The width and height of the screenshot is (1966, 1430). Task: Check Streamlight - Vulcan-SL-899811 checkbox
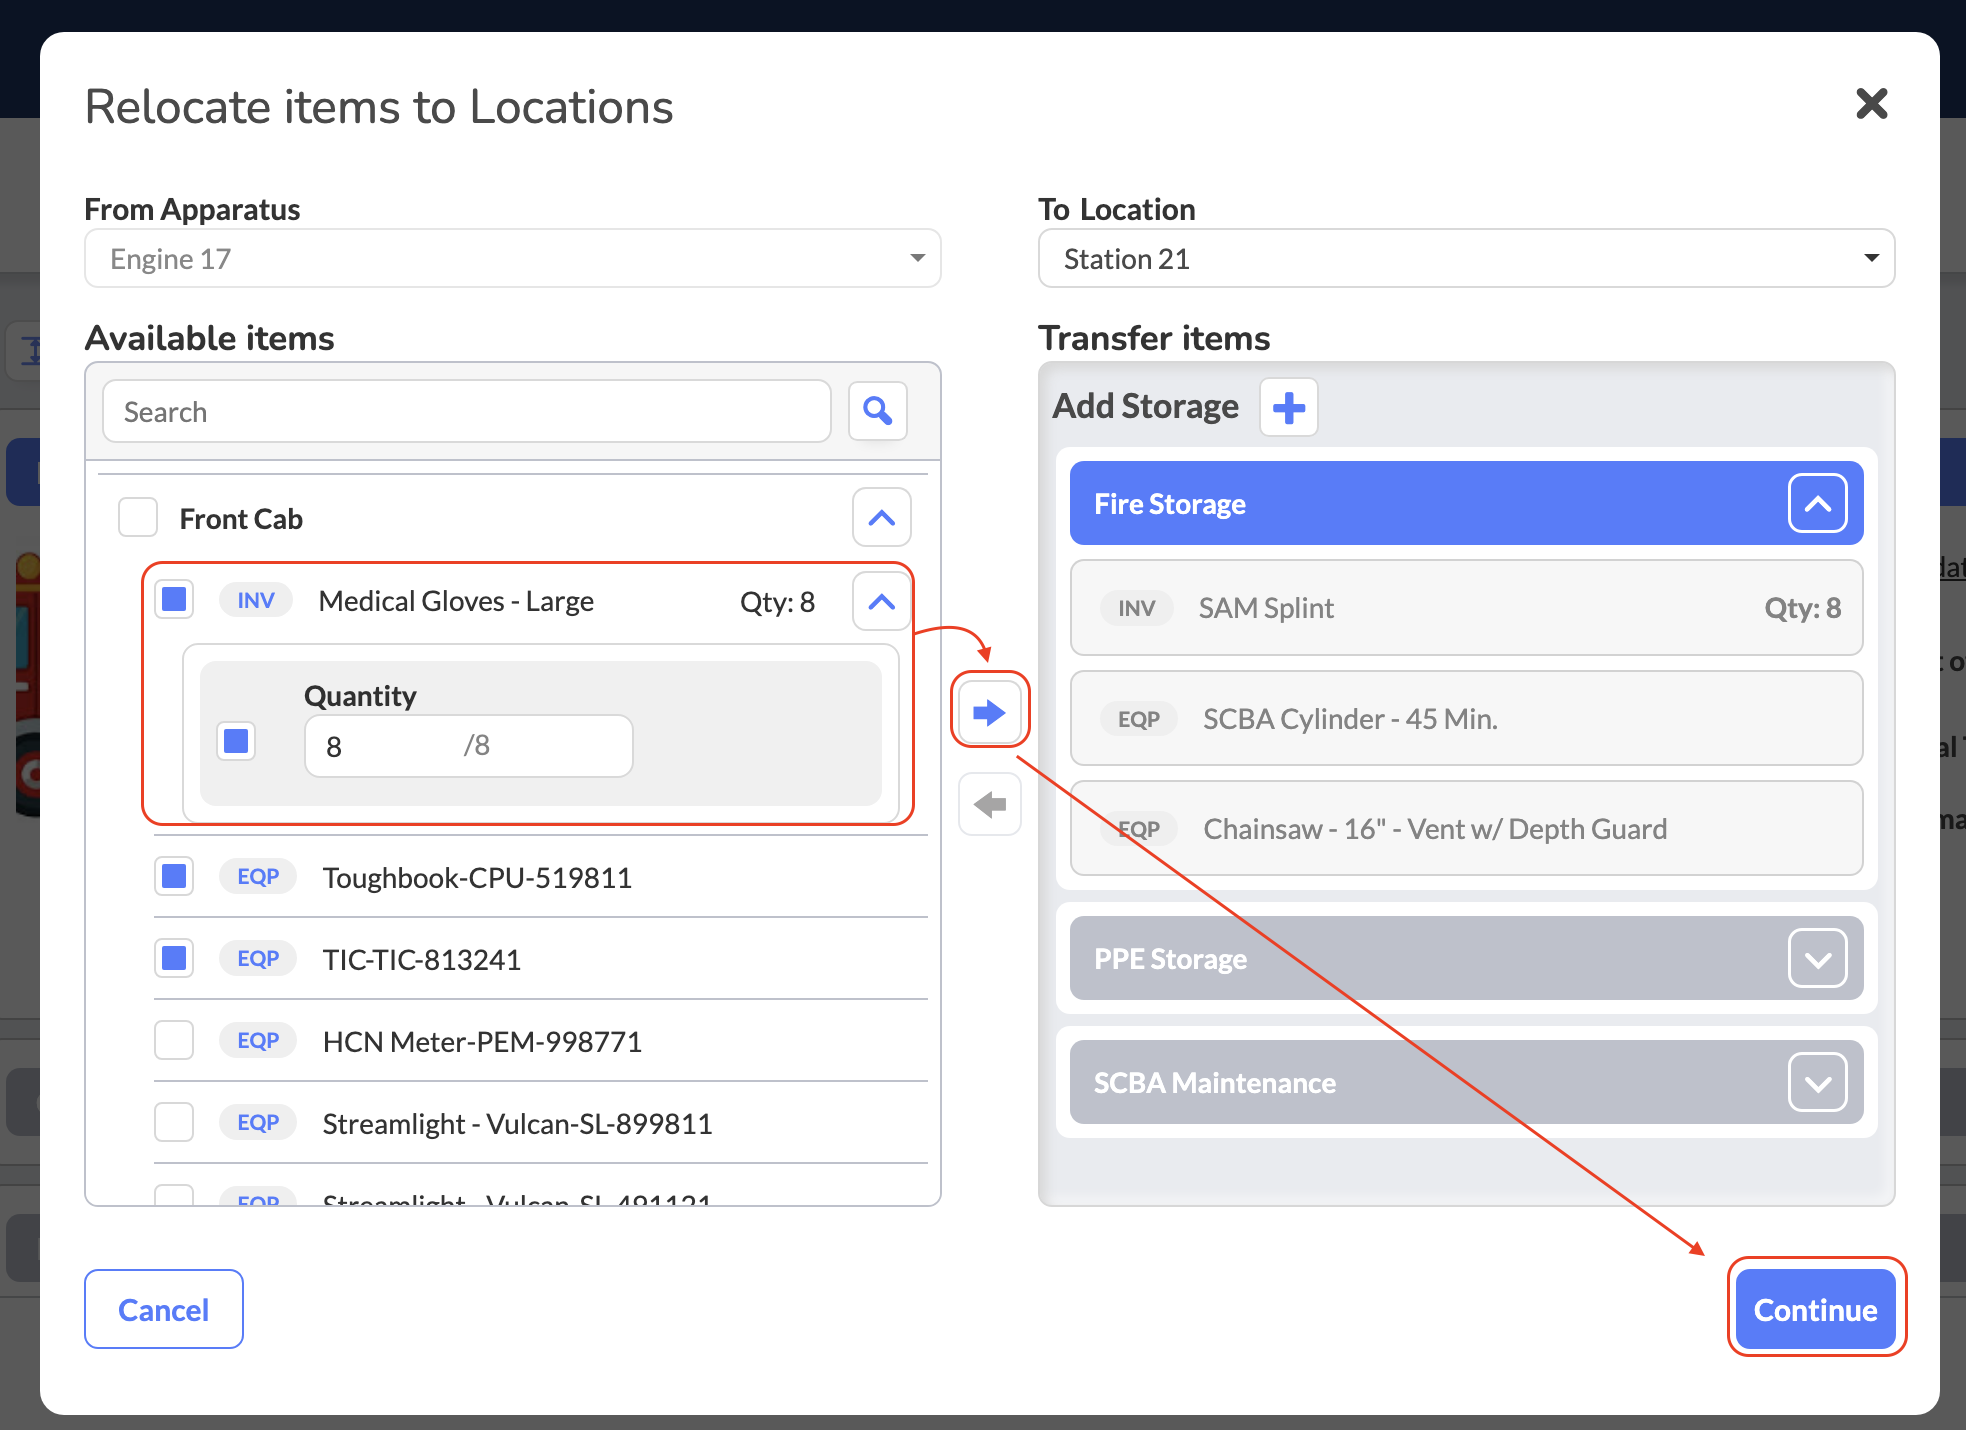(174, 1123)
